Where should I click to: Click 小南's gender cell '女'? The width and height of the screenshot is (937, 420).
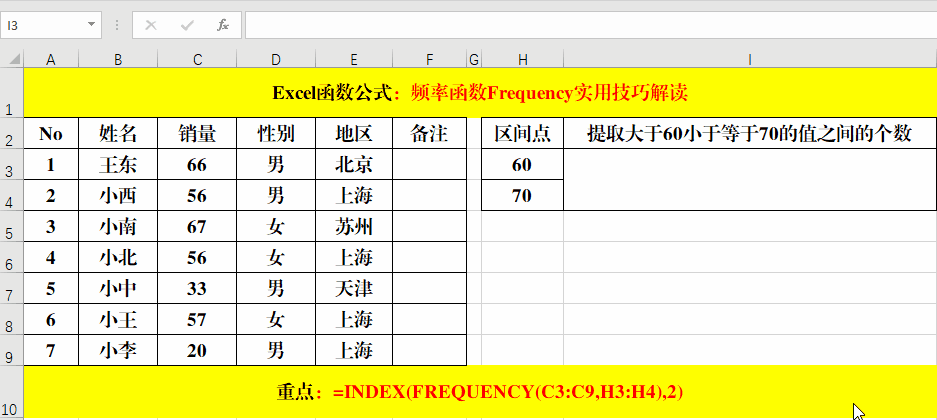276,226
